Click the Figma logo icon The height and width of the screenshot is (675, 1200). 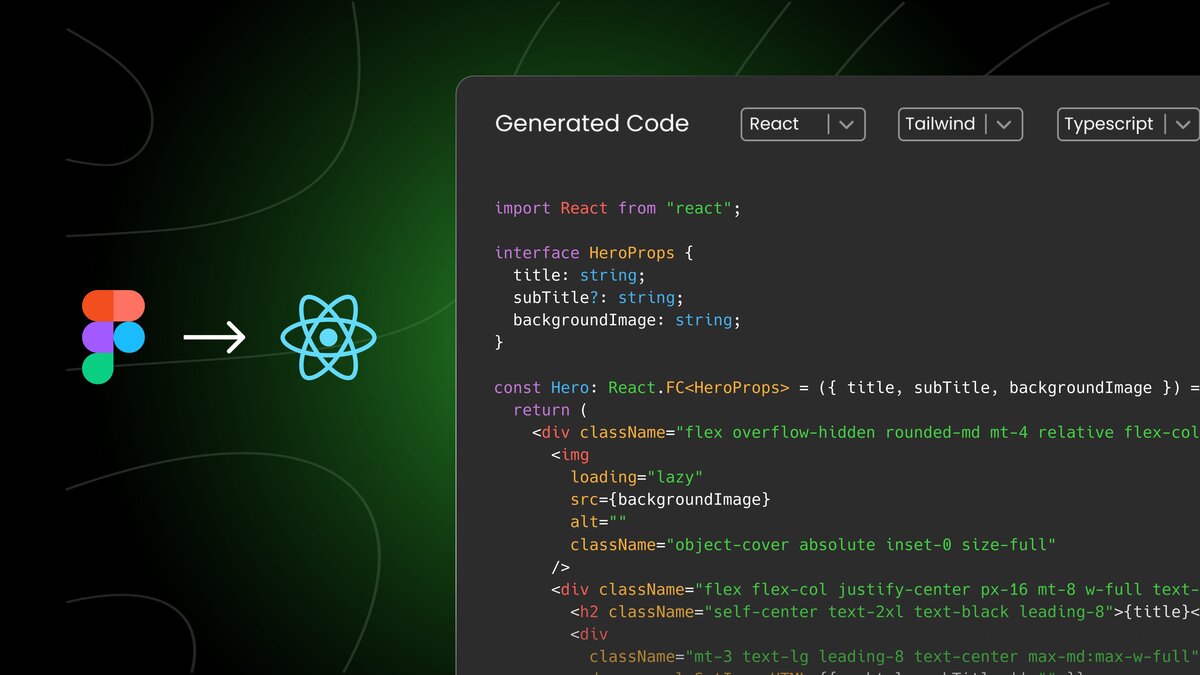click(x=112, y=335)
